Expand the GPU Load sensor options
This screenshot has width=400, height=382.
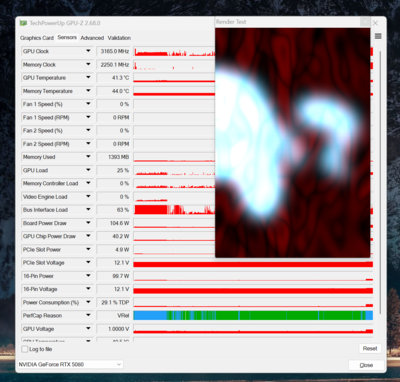pyautogui.click(x=88, y=170)
